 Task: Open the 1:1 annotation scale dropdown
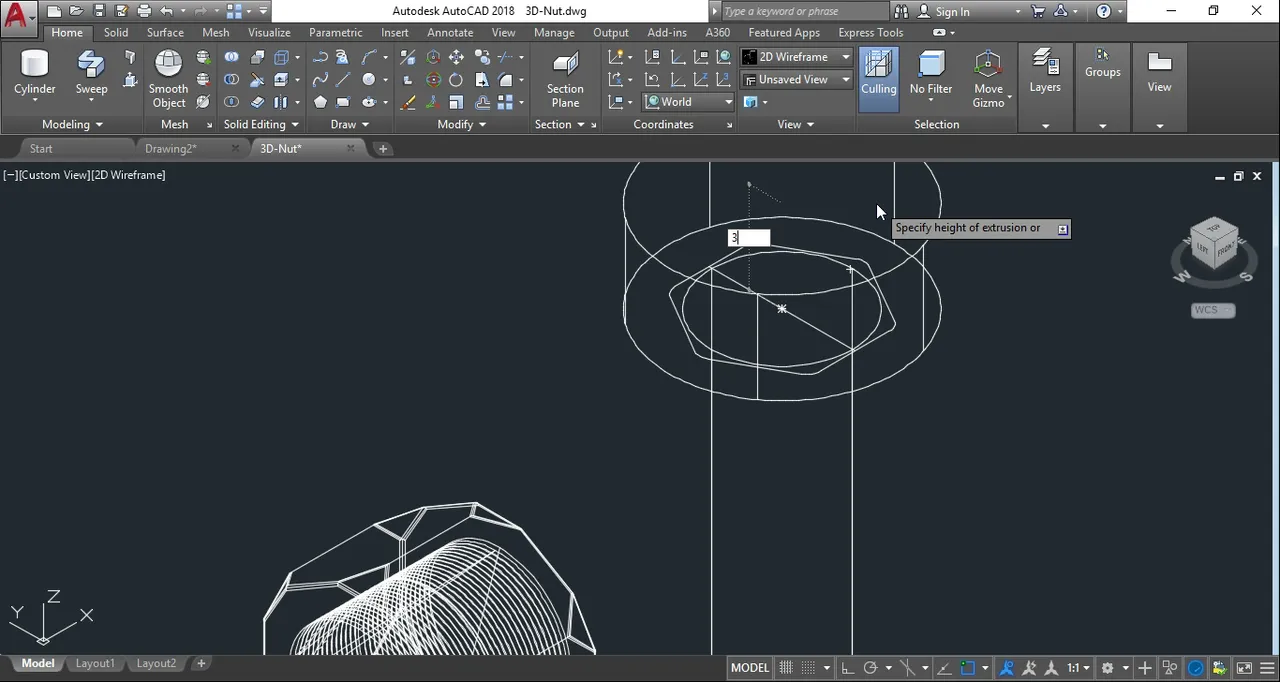(1077, 668)
